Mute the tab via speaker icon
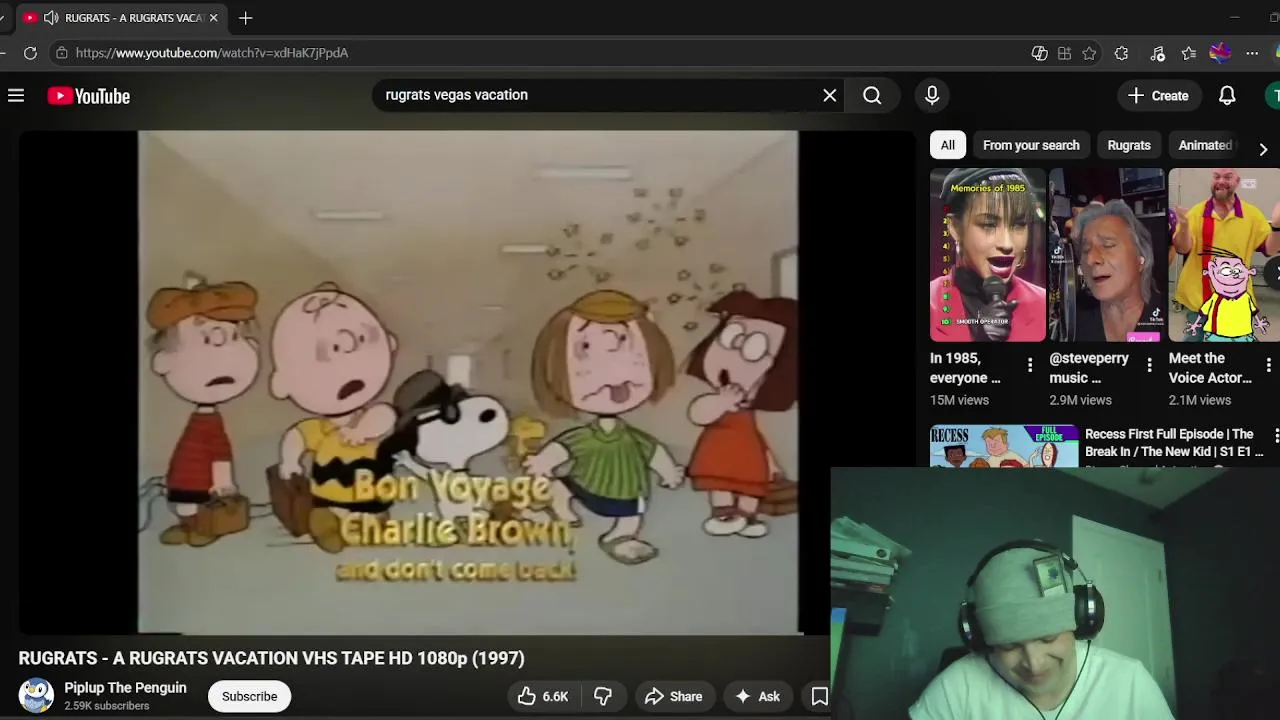Image resolution: width=1280 pixels, height=720 pixels. 51,18
